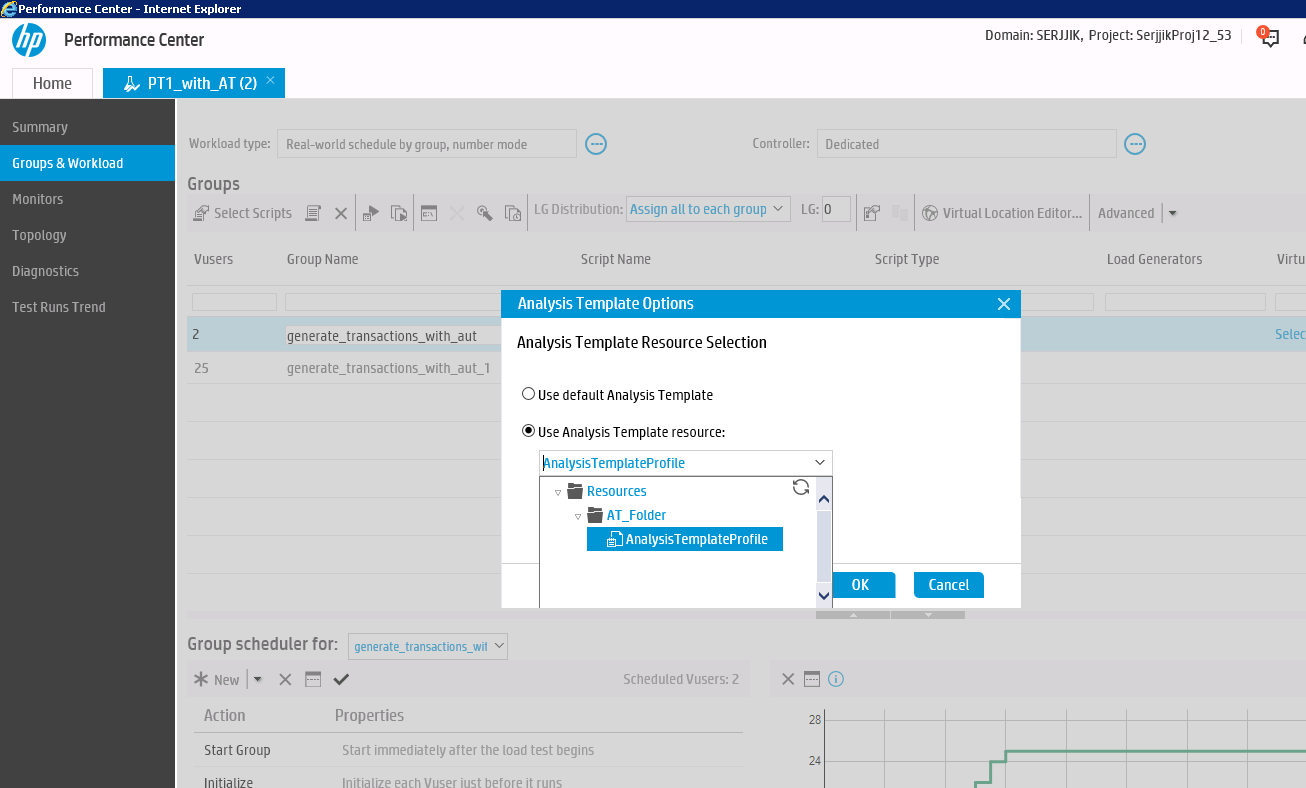Click the runtime settings icon with play arrow
This screenshot has height=788, width=1306.
(371, 213)
